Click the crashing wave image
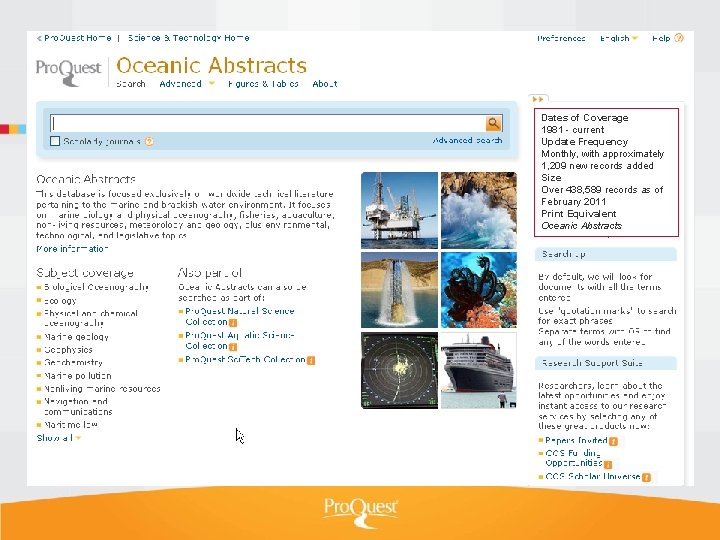Screen dimensions: 720x540 [478, 210]
